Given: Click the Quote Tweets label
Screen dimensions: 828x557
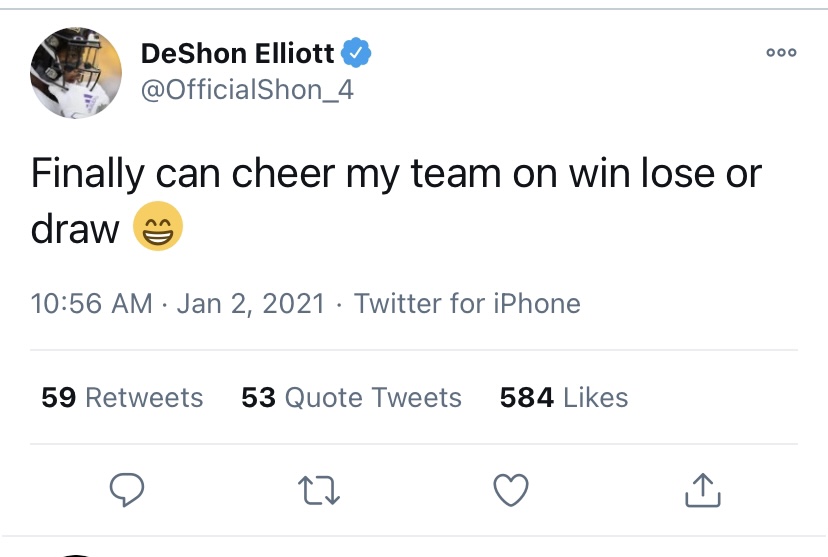Looking at the screenshot, I should 373,397.
